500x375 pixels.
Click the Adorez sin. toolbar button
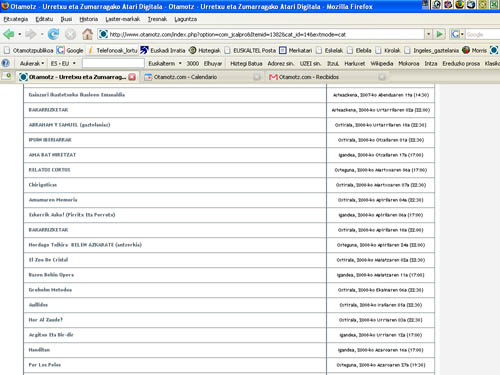[281, 63]
